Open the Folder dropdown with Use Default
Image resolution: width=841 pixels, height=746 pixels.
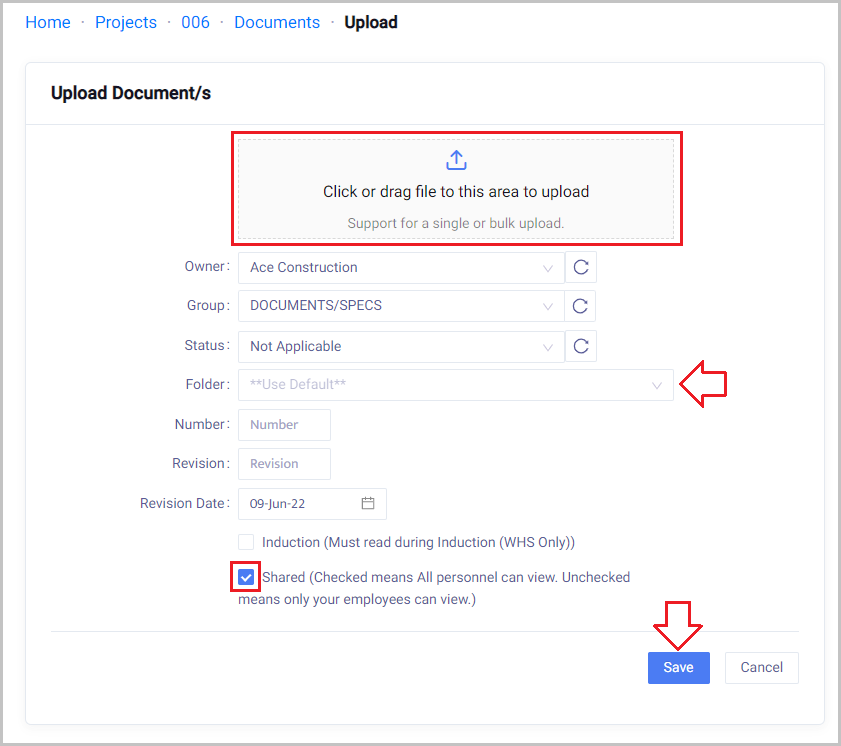455,385
